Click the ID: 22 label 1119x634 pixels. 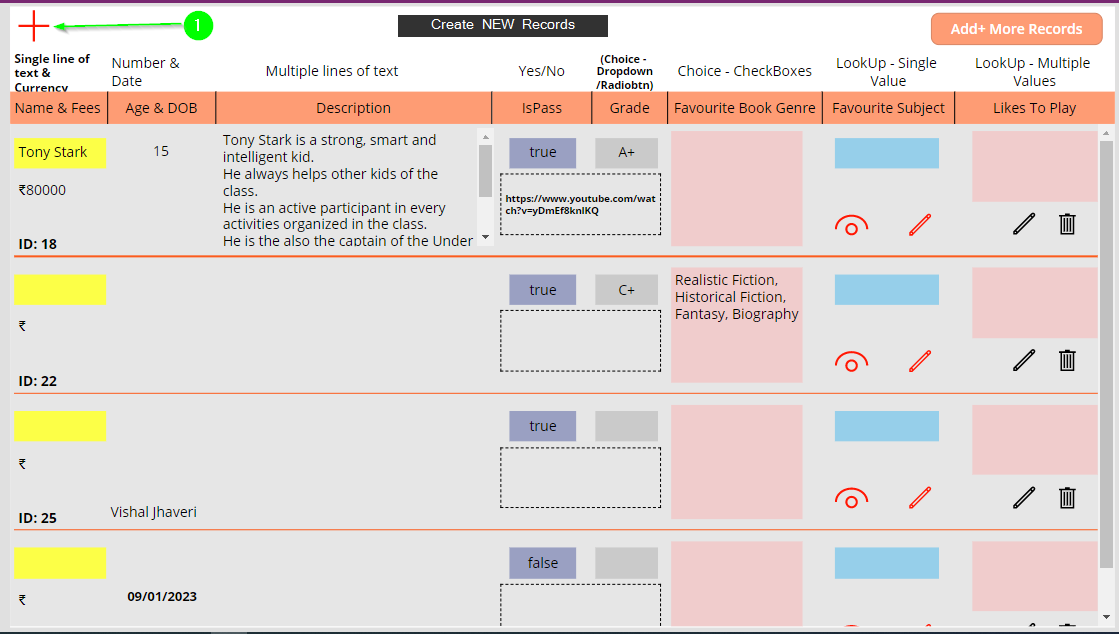click(38, 381)
